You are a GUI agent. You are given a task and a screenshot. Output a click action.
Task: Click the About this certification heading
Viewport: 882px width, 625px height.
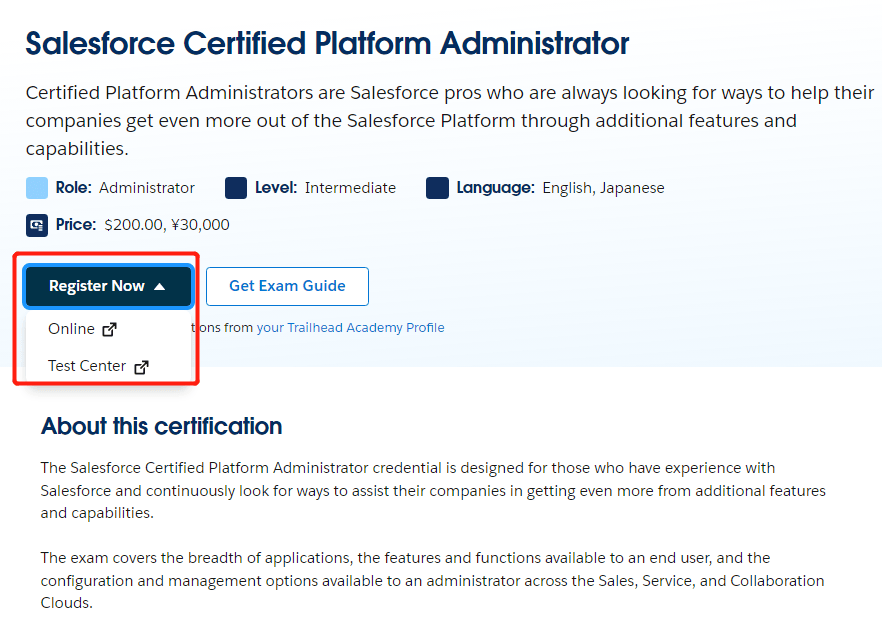pos(161,426)
